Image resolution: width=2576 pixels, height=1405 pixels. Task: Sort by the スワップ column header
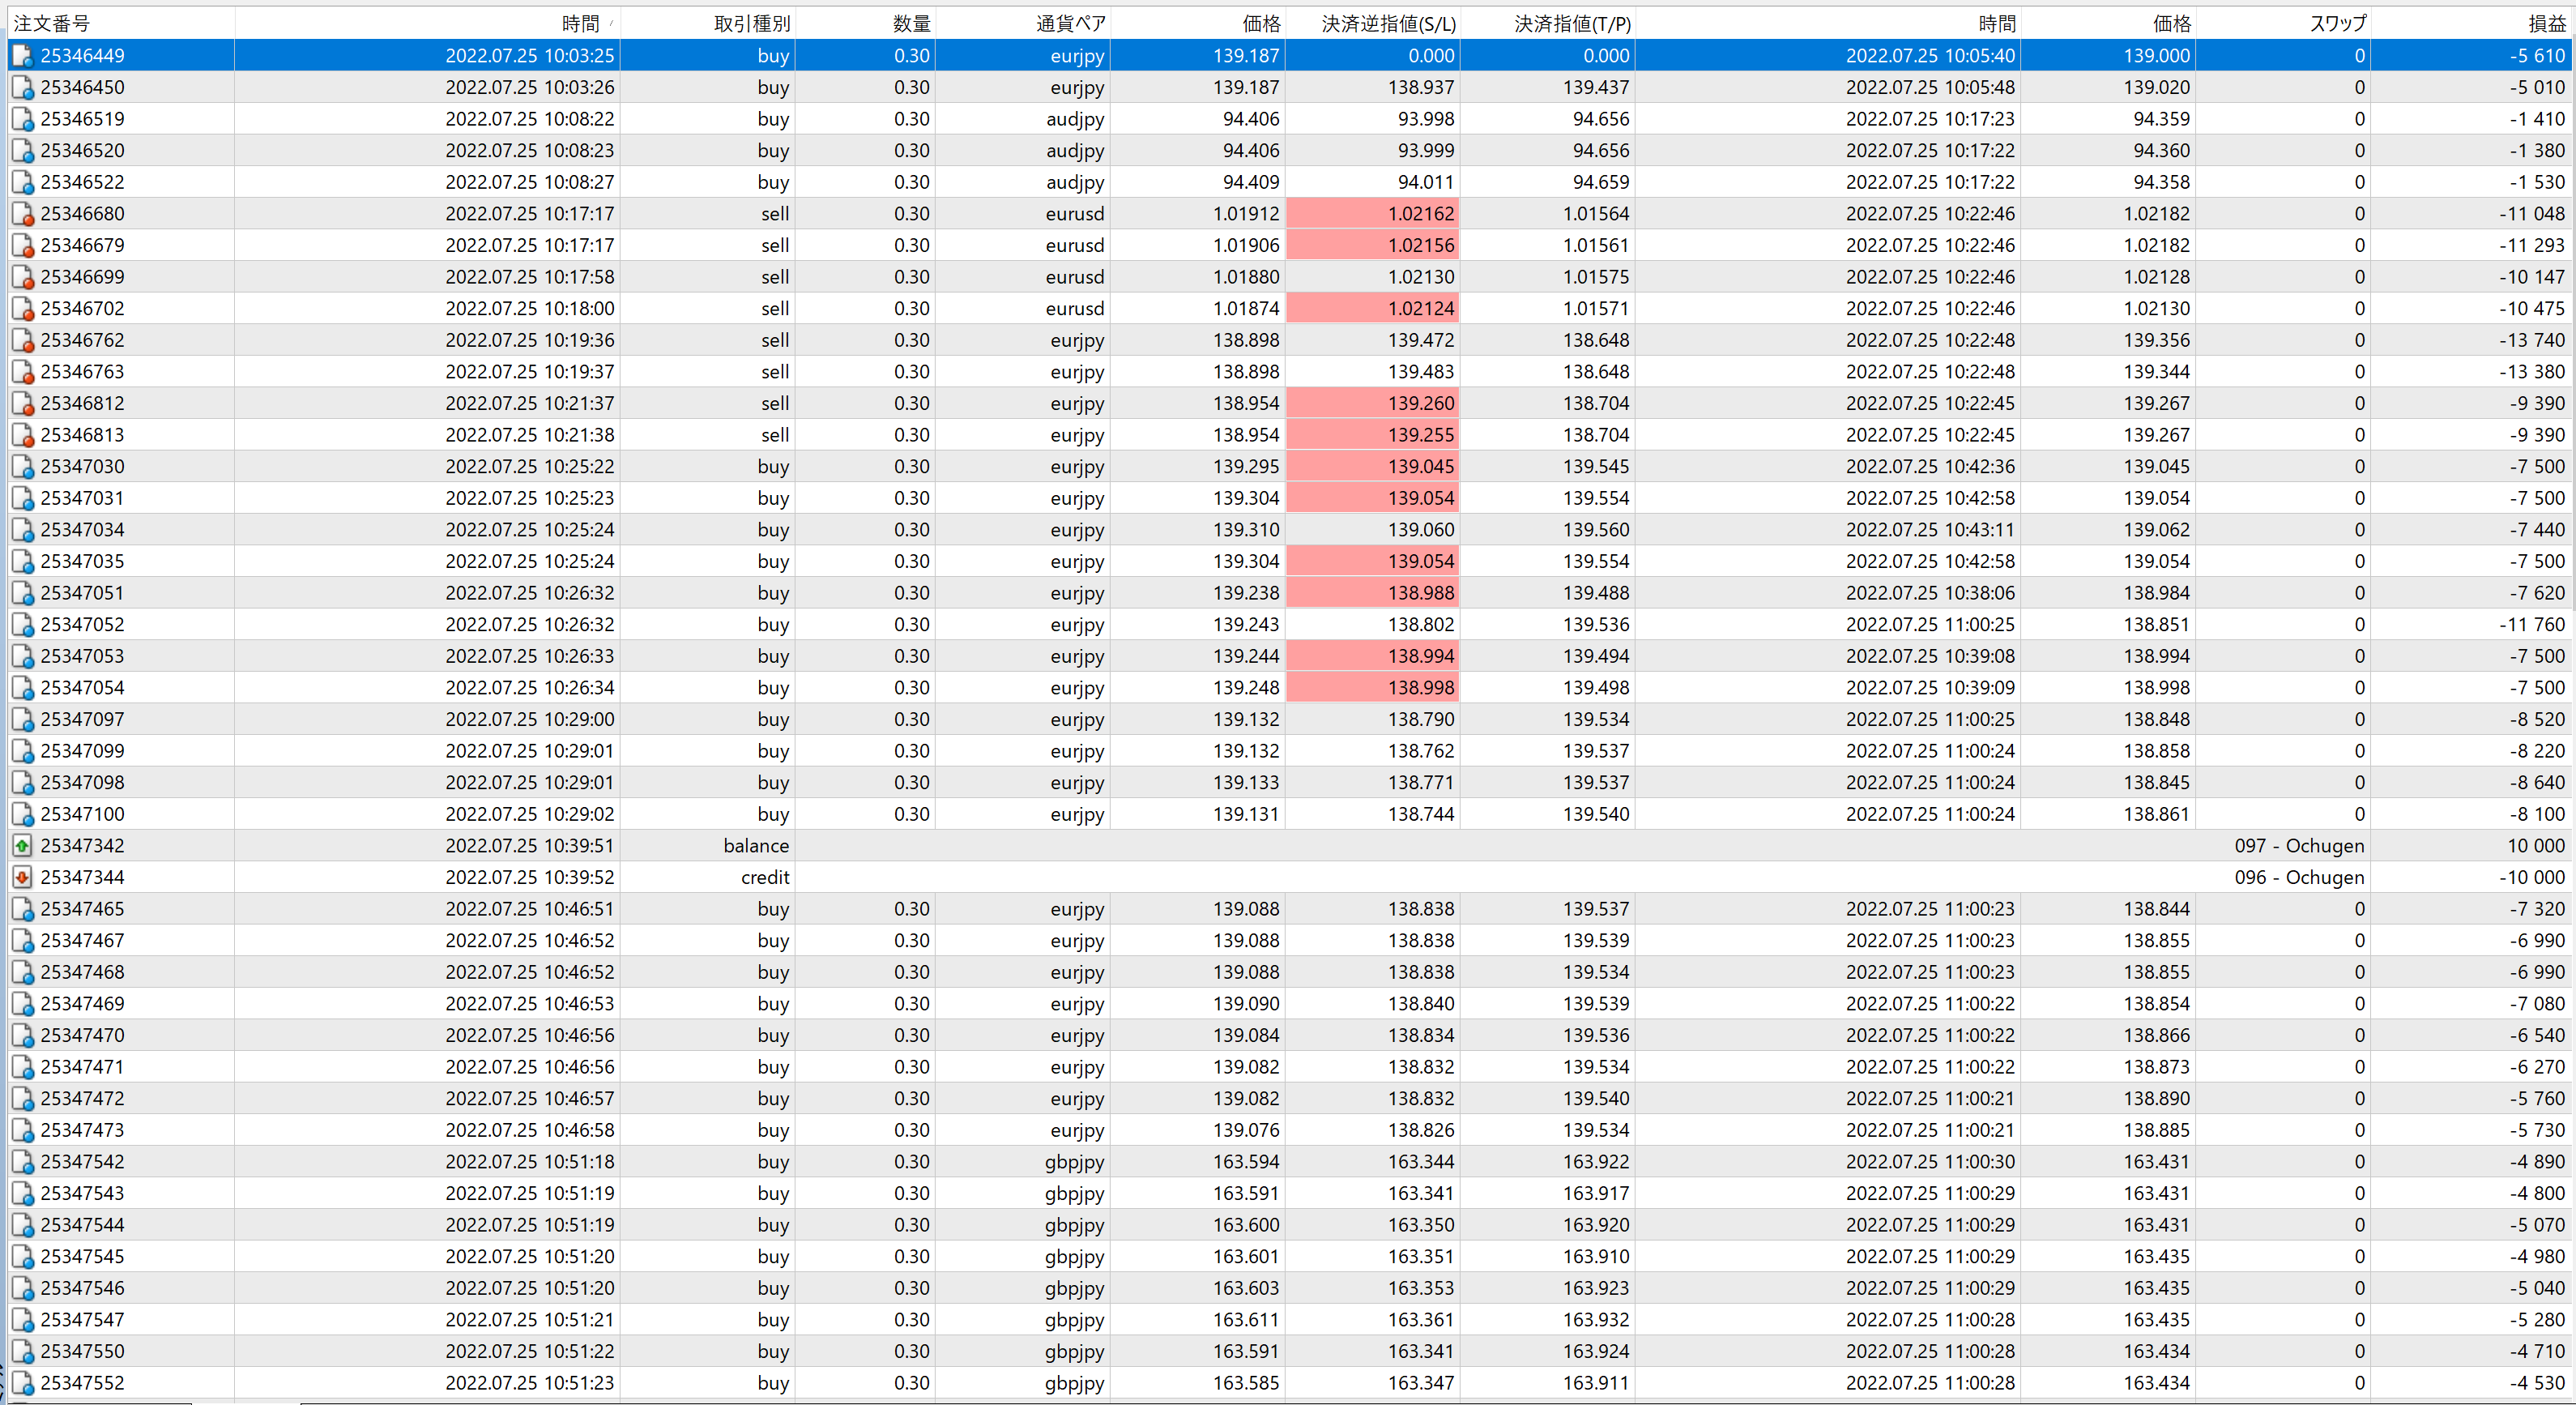[x=2283, y=23]
